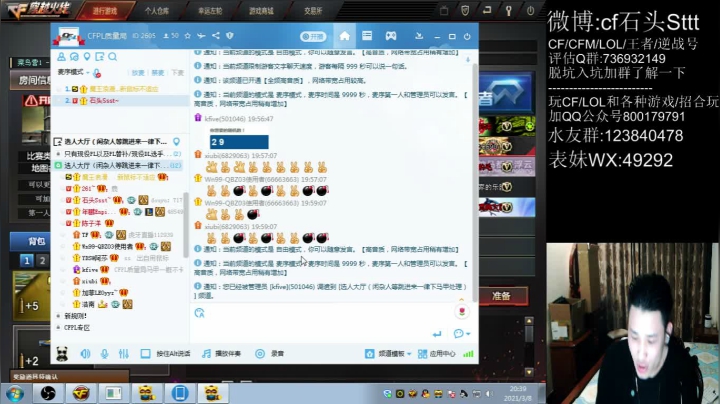Open 背包 backpack tab in CrossFire
Image resolution: width=720 pixels, height=404 pixels.
(36, 241)
